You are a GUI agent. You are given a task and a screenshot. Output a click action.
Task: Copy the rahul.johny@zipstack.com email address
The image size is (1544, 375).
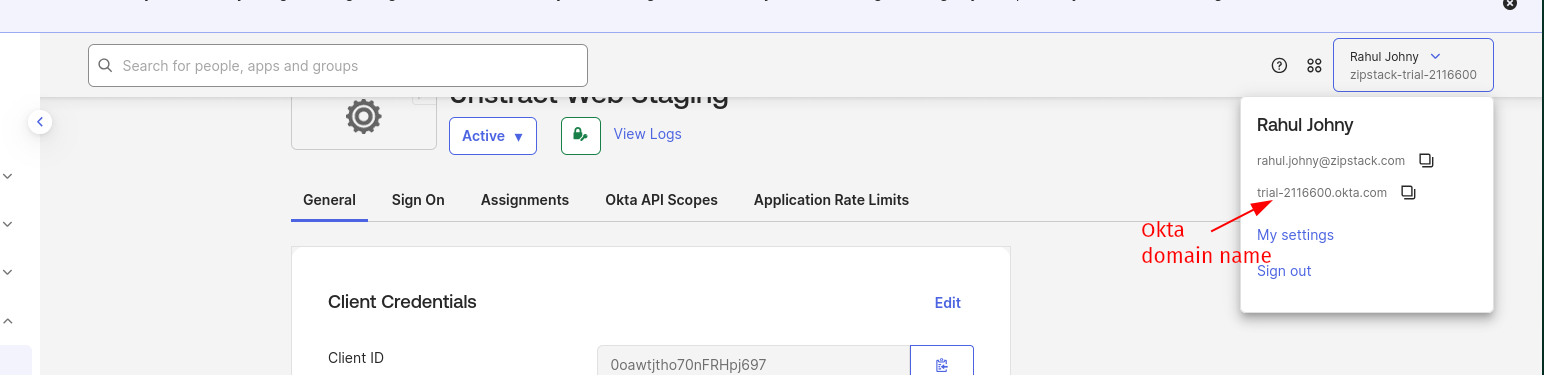point(1427,160)
